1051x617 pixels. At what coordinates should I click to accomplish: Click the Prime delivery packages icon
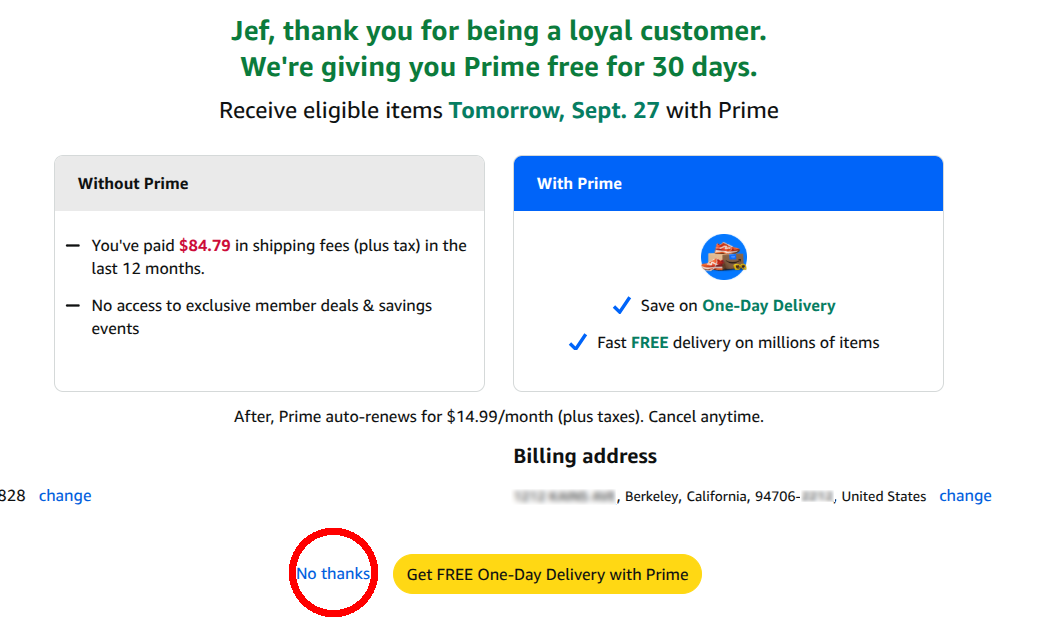[x=724, y=257]
